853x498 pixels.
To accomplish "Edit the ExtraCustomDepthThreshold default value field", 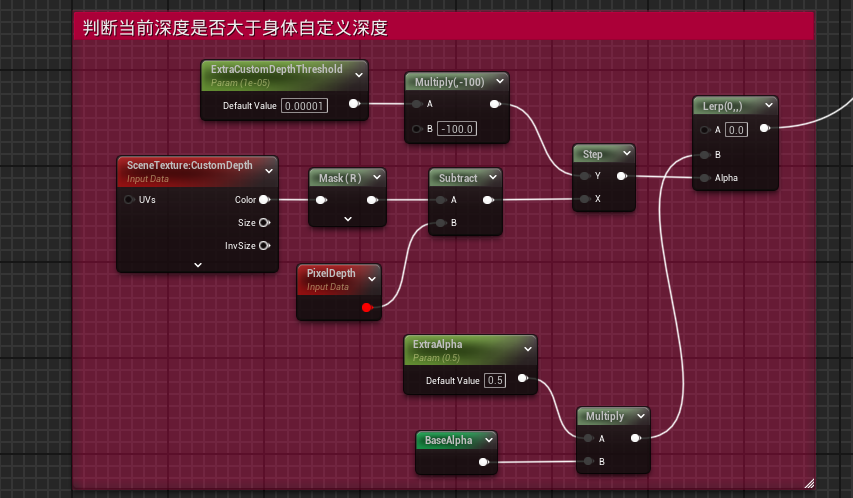I will [305, 105].
